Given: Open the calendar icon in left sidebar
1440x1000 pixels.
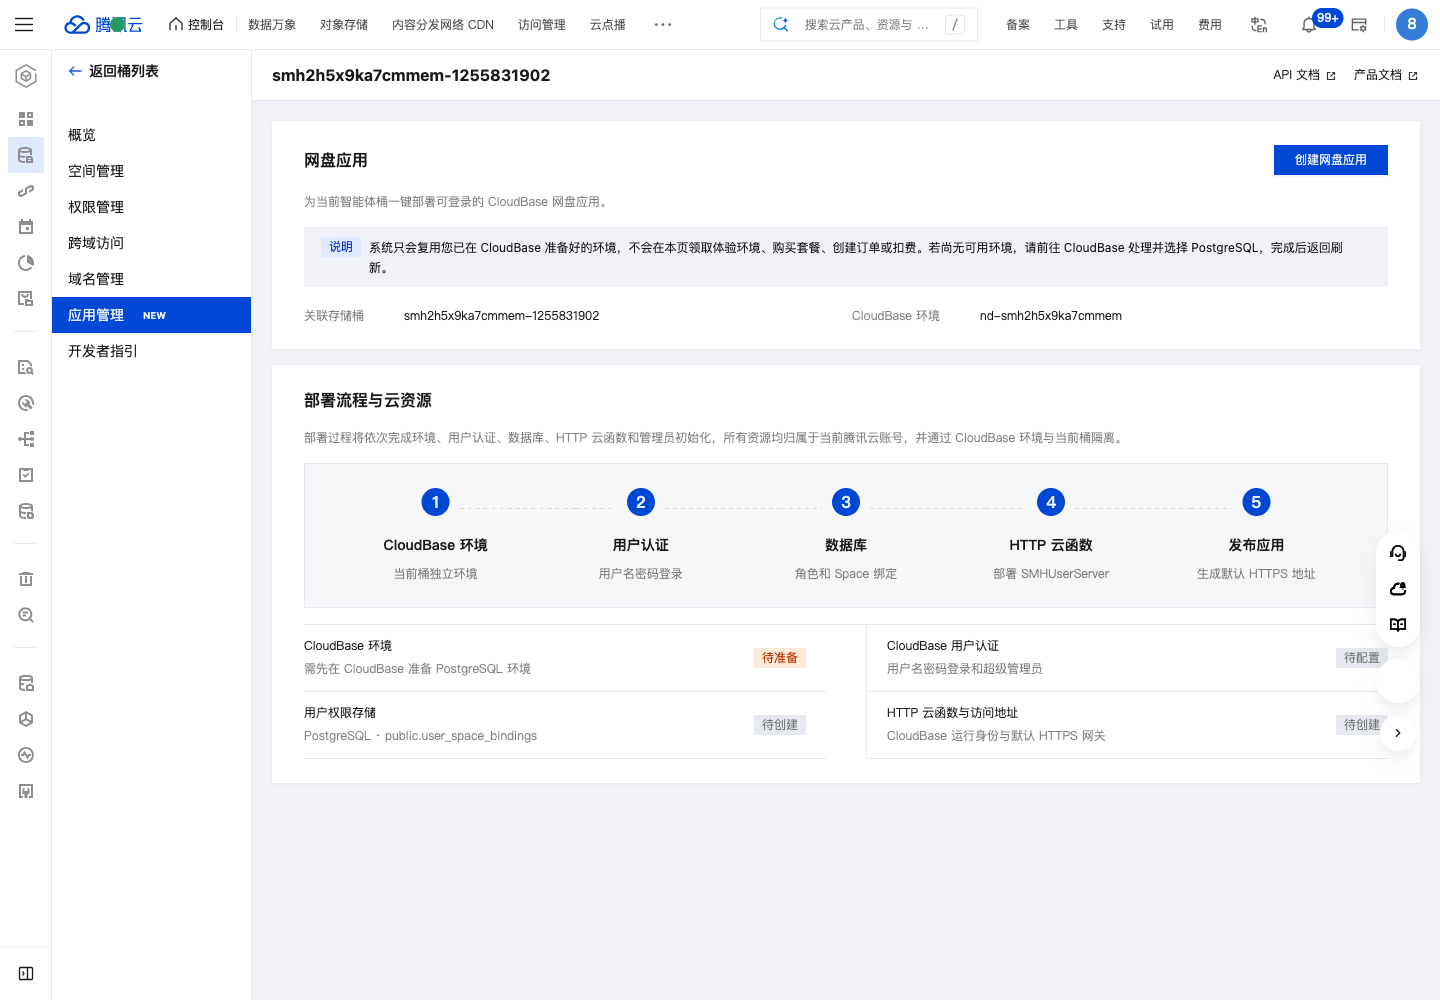Looking at the screenshot, I should tap(26, 227).
